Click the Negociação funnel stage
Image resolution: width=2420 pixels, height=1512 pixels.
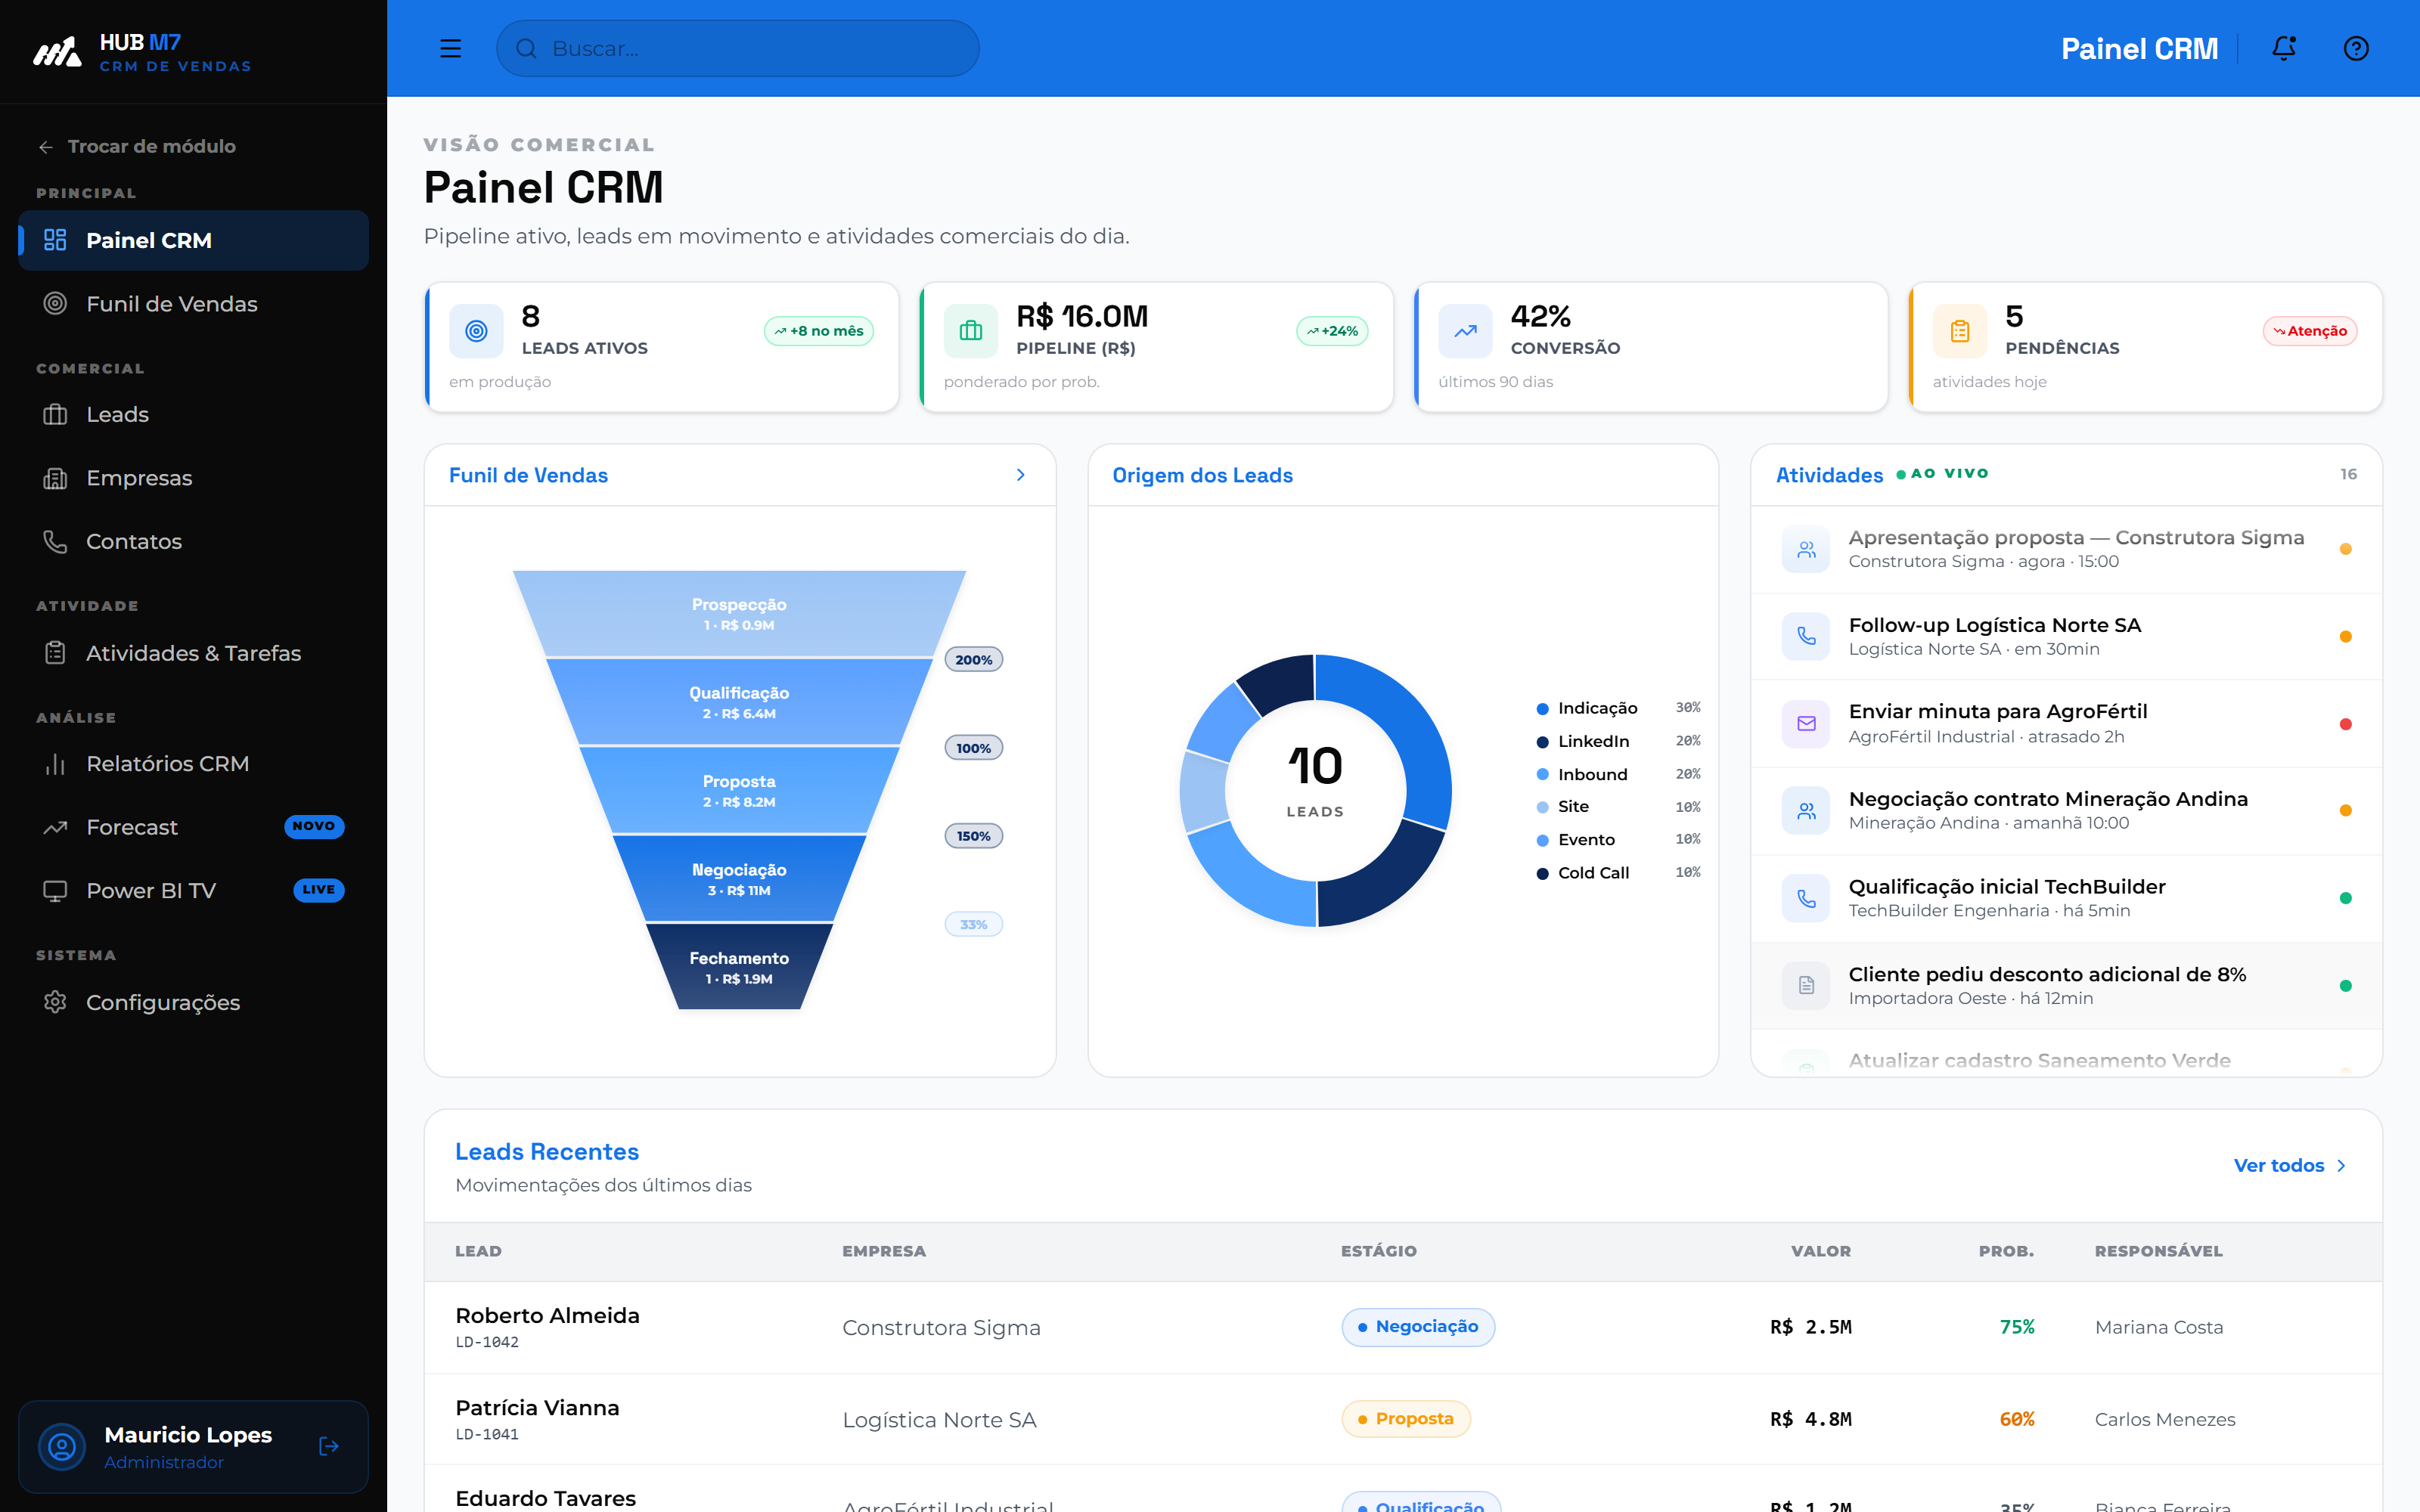(739, 879)
